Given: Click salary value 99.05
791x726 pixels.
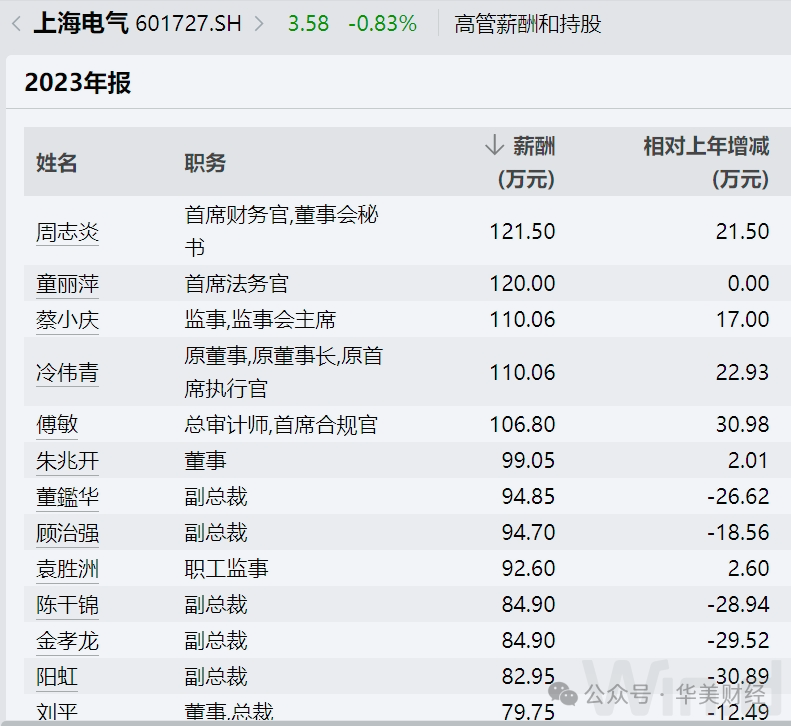Looking at the screenshot, I should click(x=528, y=461).
